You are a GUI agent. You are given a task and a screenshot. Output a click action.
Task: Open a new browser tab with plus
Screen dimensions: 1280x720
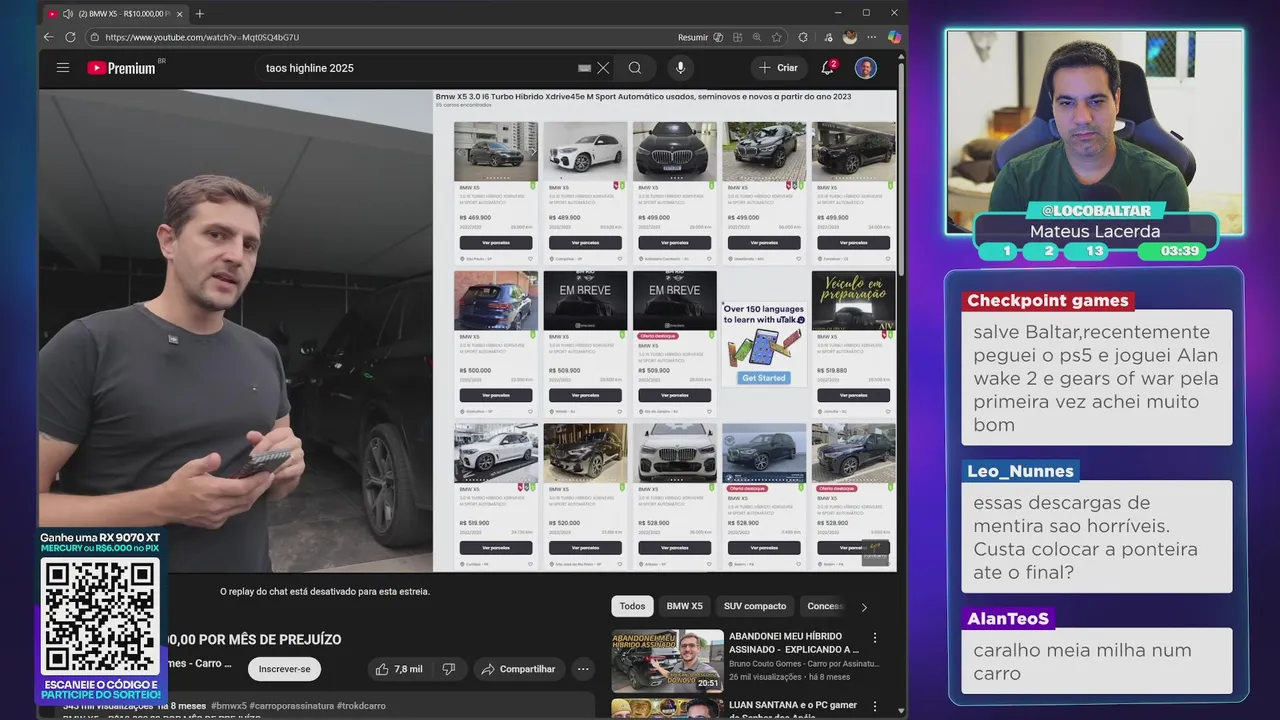(x=200, y=13)
